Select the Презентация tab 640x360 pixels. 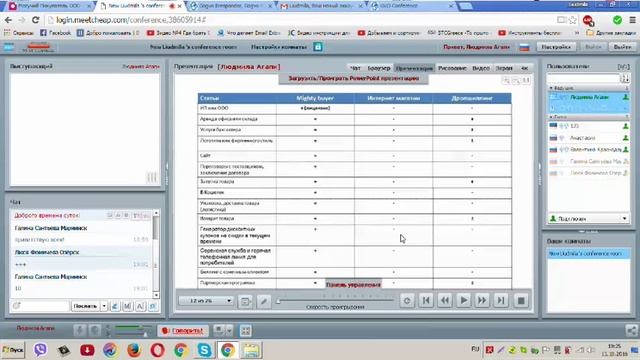(414, 68)
